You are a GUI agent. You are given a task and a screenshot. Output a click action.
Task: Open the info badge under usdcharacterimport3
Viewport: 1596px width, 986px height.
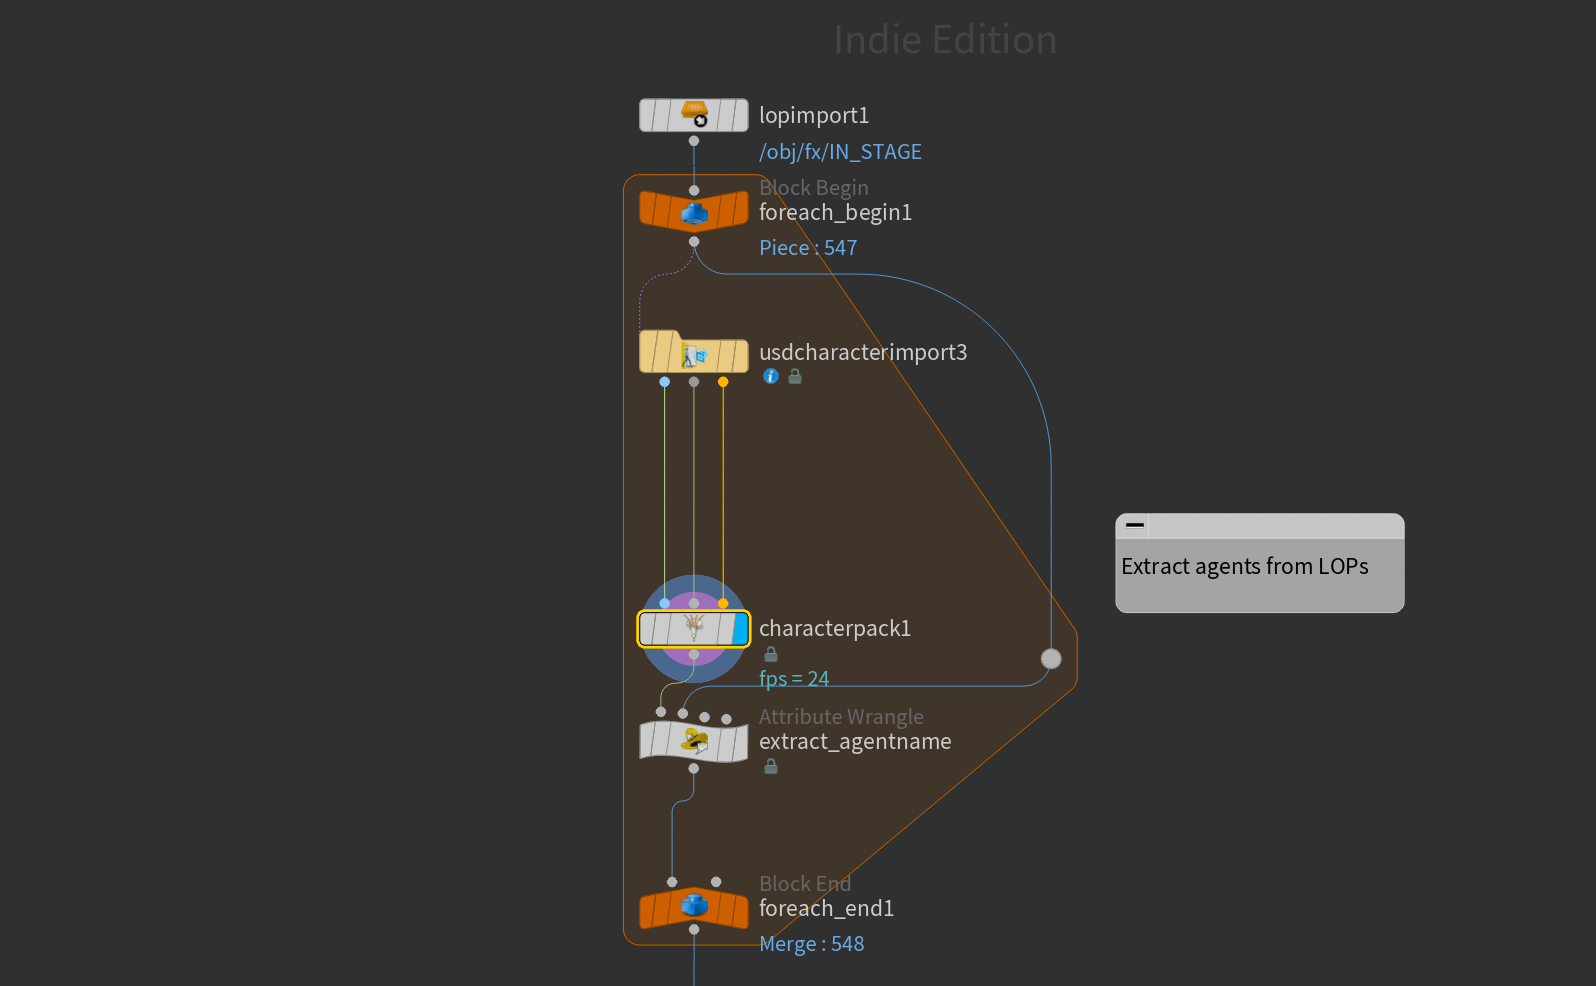click(x=771, y=377)
